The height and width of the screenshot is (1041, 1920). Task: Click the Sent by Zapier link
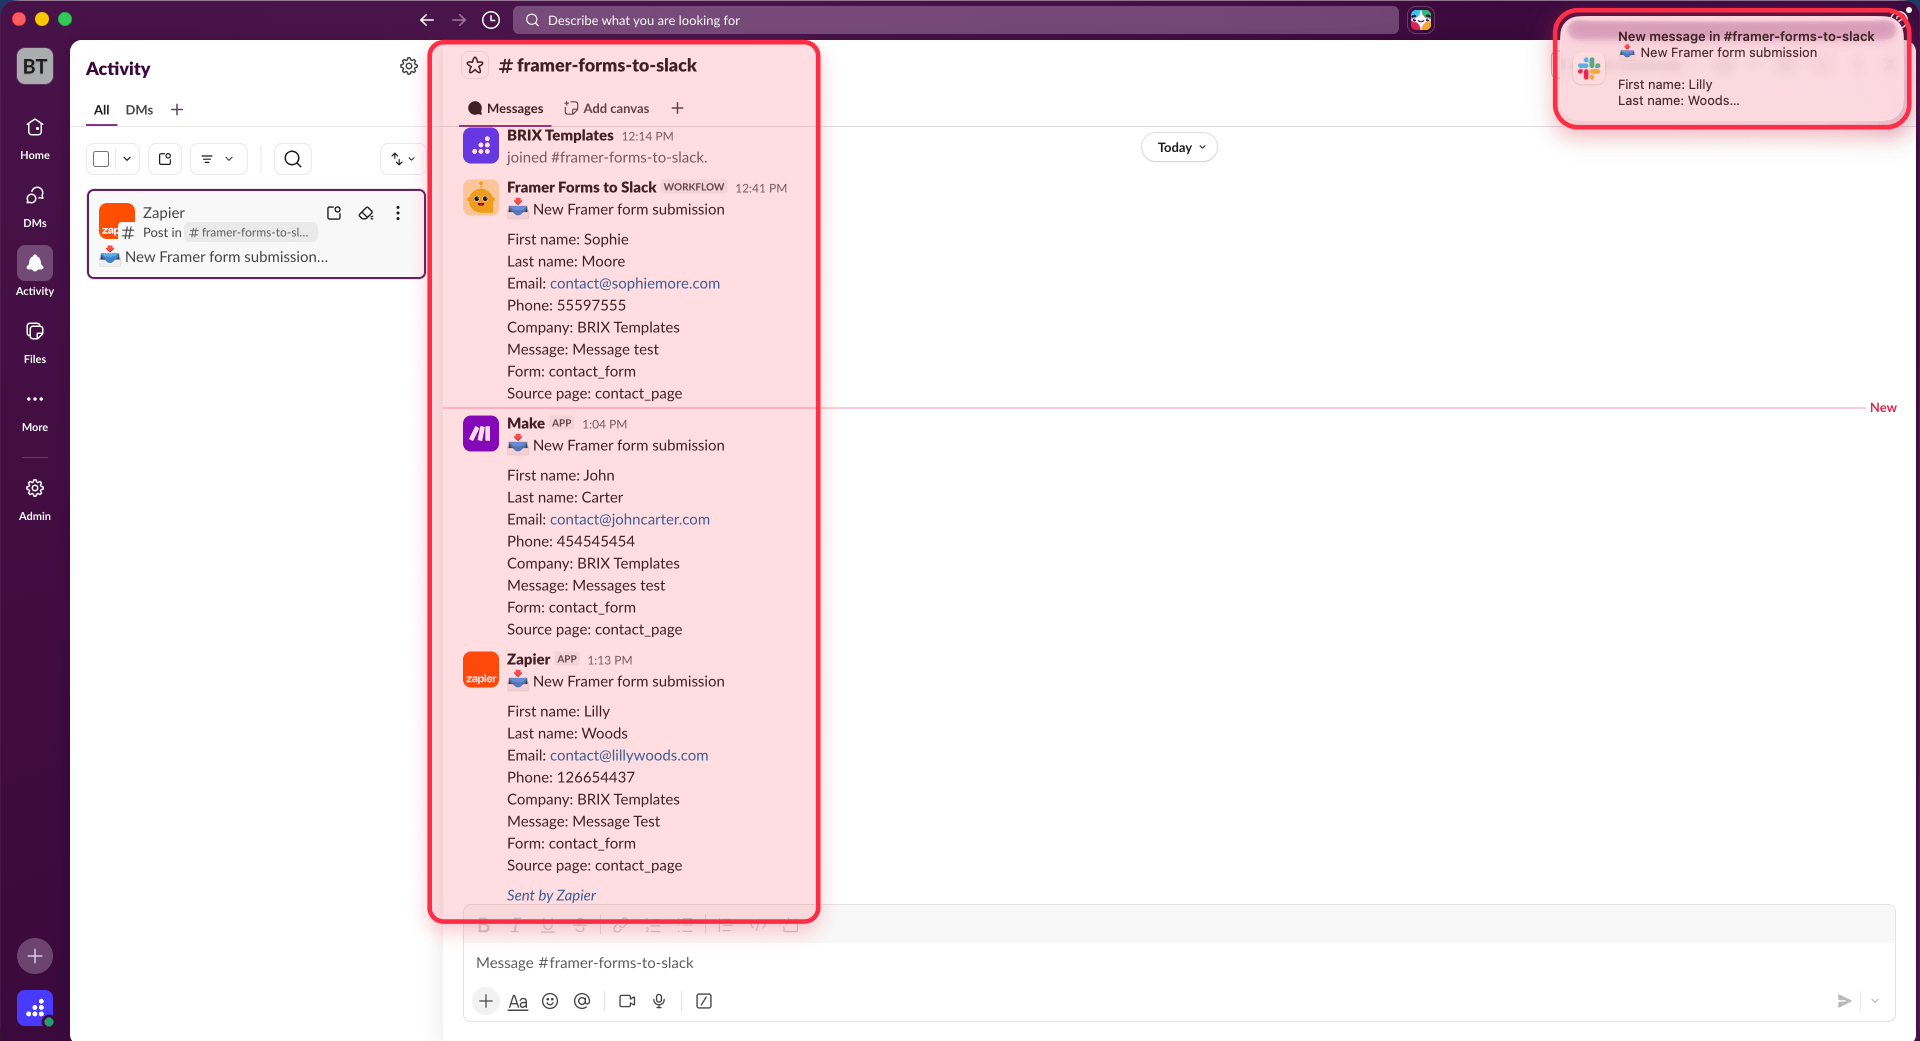(551, 895)
